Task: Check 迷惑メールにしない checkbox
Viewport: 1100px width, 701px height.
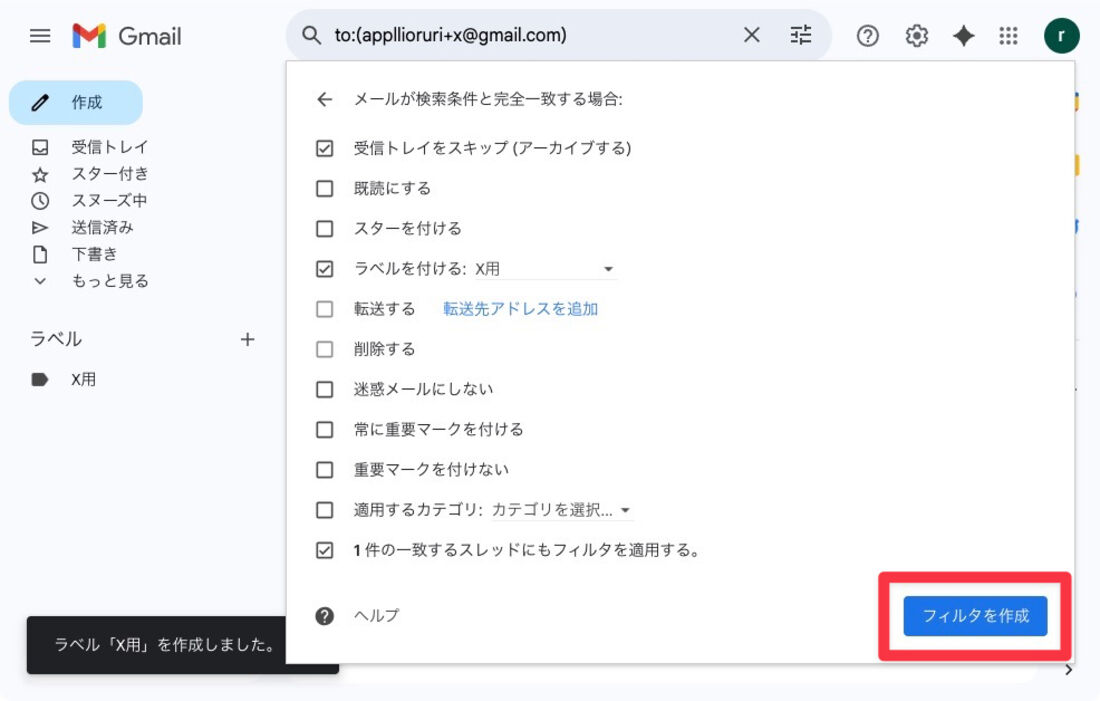Action: click(x=324, y=389)
